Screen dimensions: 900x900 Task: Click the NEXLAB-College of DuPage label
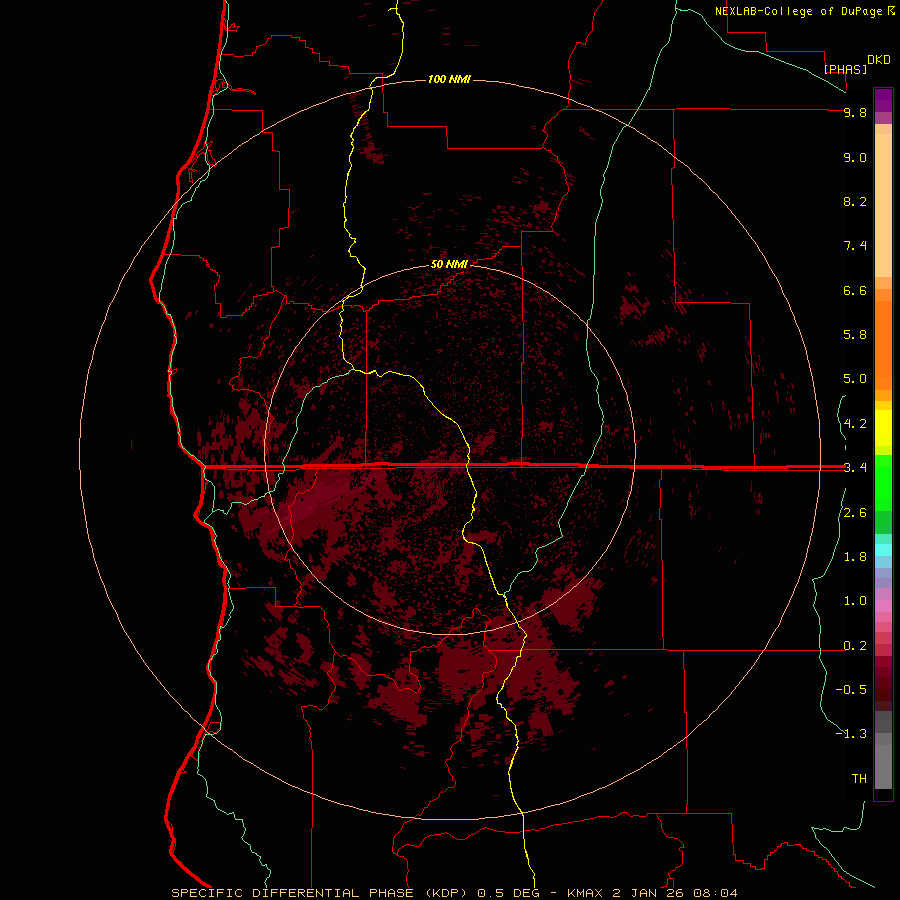click(799, 11)
